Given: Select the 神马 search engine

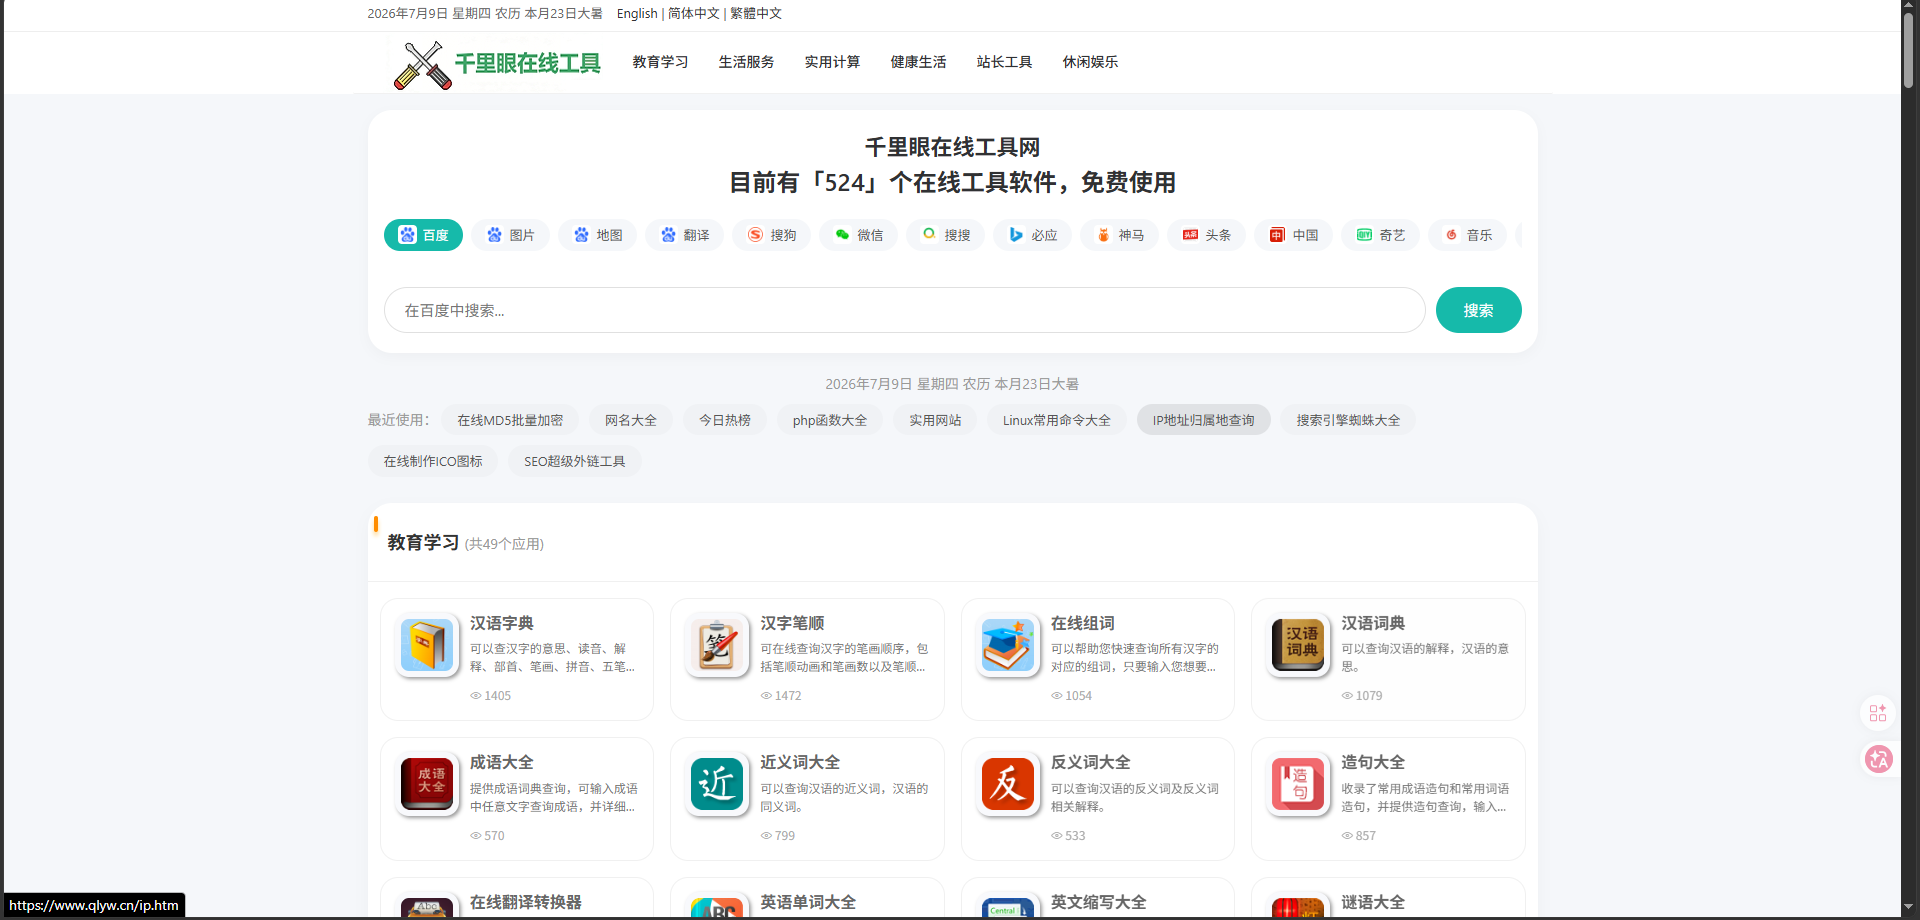Looking at the screenshot, I should point(1119,235).
